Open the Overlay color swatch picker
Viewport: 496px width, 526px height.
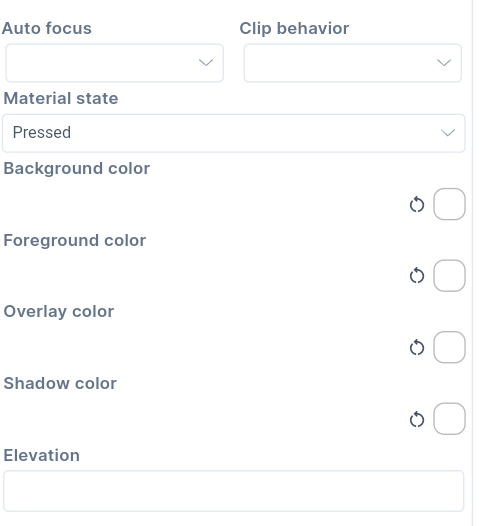click(449, 347)
